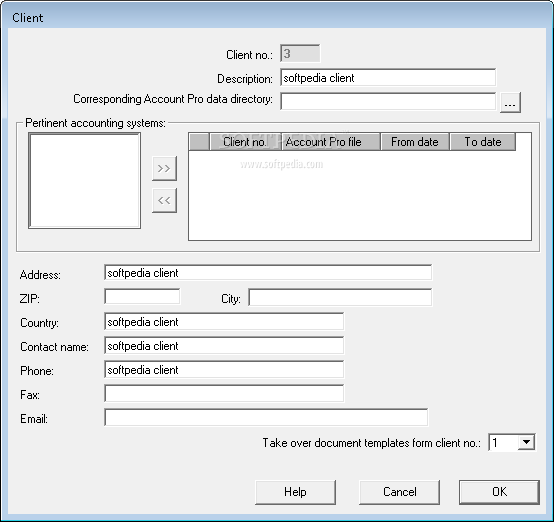Click the Fax input field
This screenshot has height=522, width=554.
pos(224,393)
